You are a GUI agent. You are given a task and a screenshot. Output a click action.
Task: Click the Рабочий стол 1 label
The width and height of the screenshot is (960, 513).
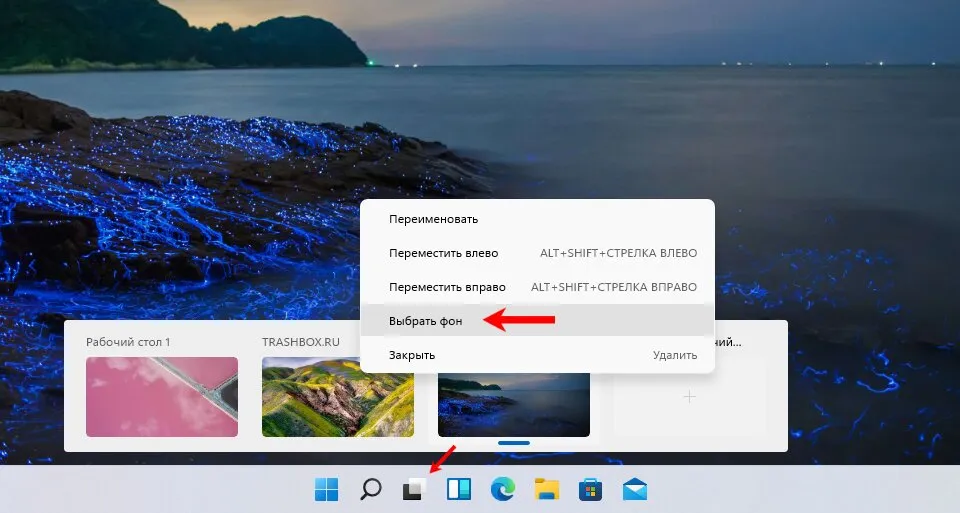point(128,342)
